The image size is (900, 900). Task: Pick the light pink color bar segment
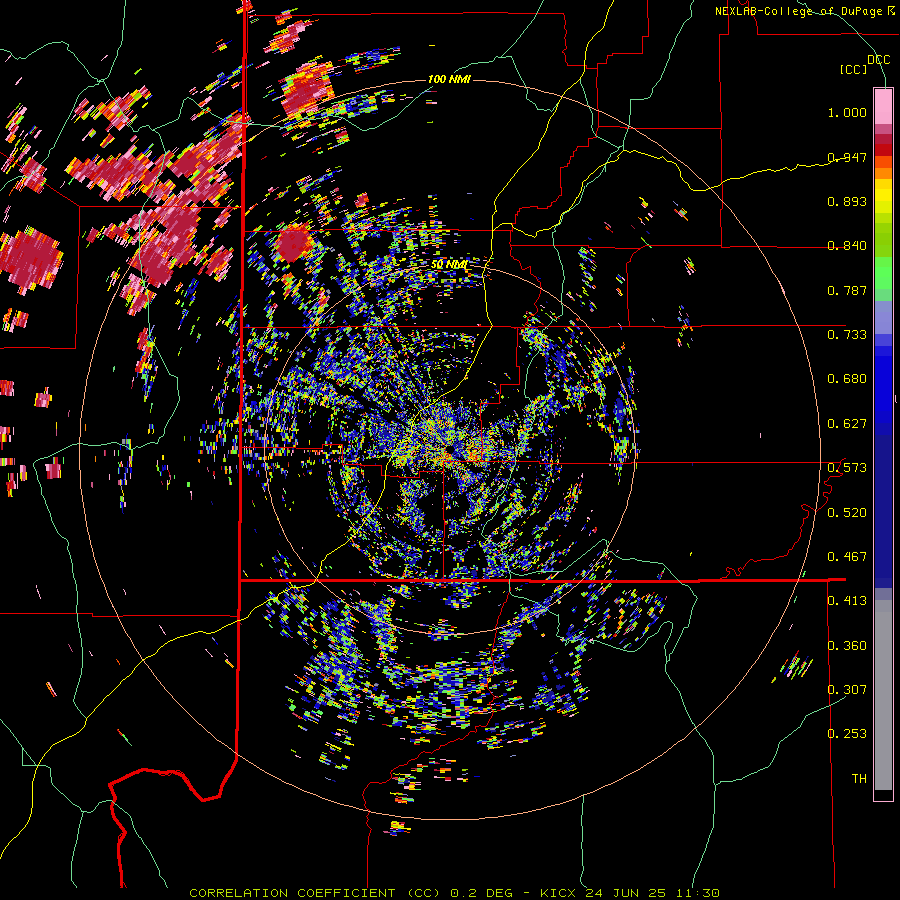883,106
